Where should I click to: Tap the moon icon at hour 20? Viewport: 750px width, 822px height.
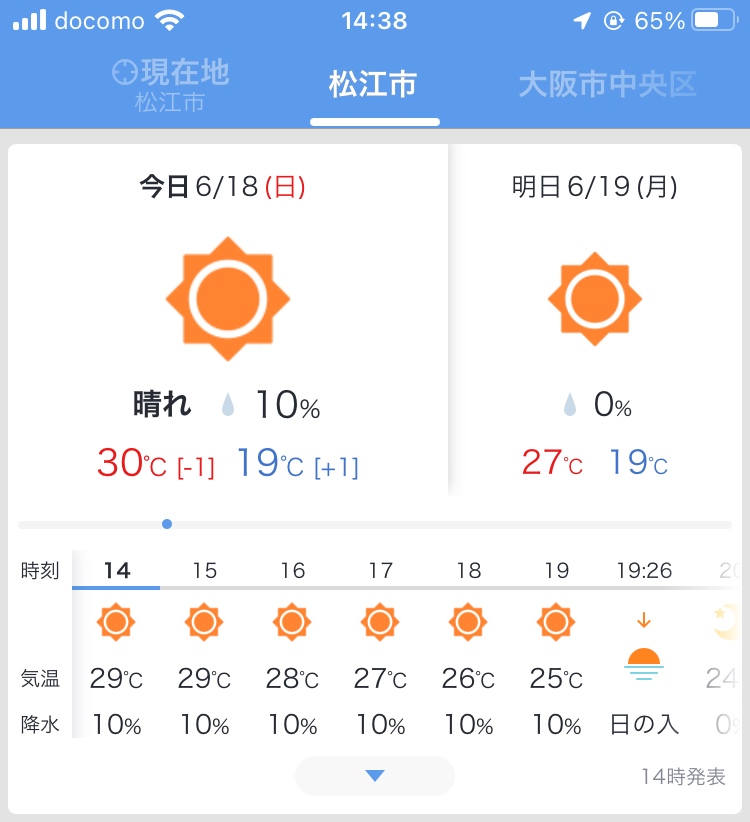coord(726,622)
